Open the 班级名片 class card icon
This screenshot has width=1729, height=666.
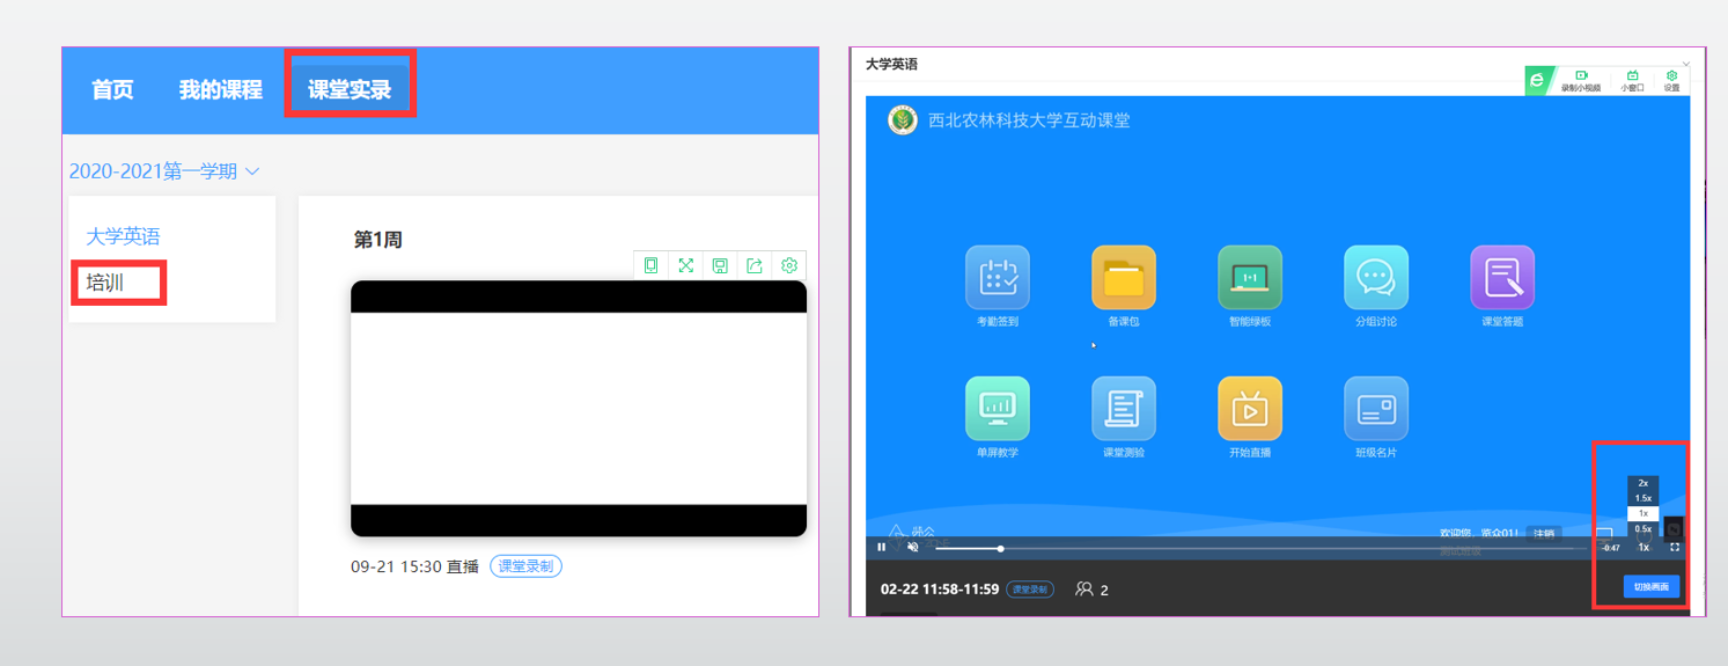pos(1376,409)
